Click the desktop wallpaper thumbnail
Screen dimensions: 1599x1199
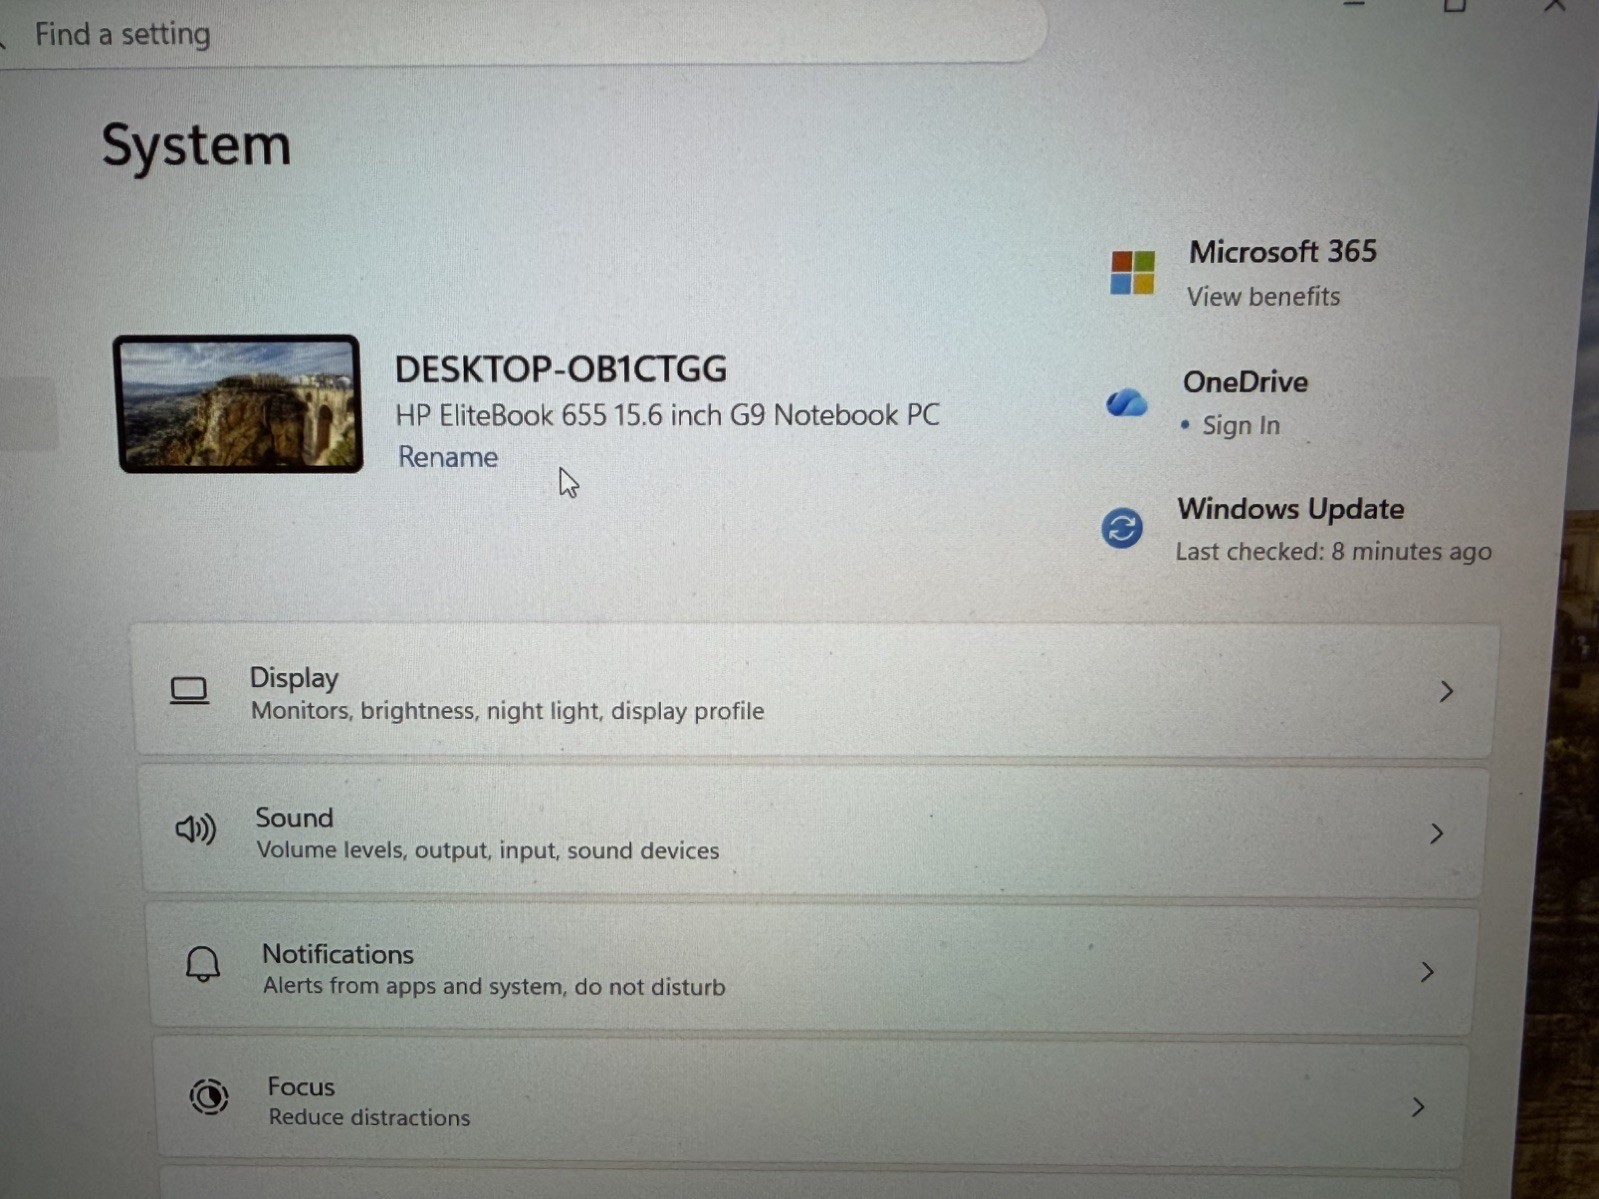click(238, 404)
